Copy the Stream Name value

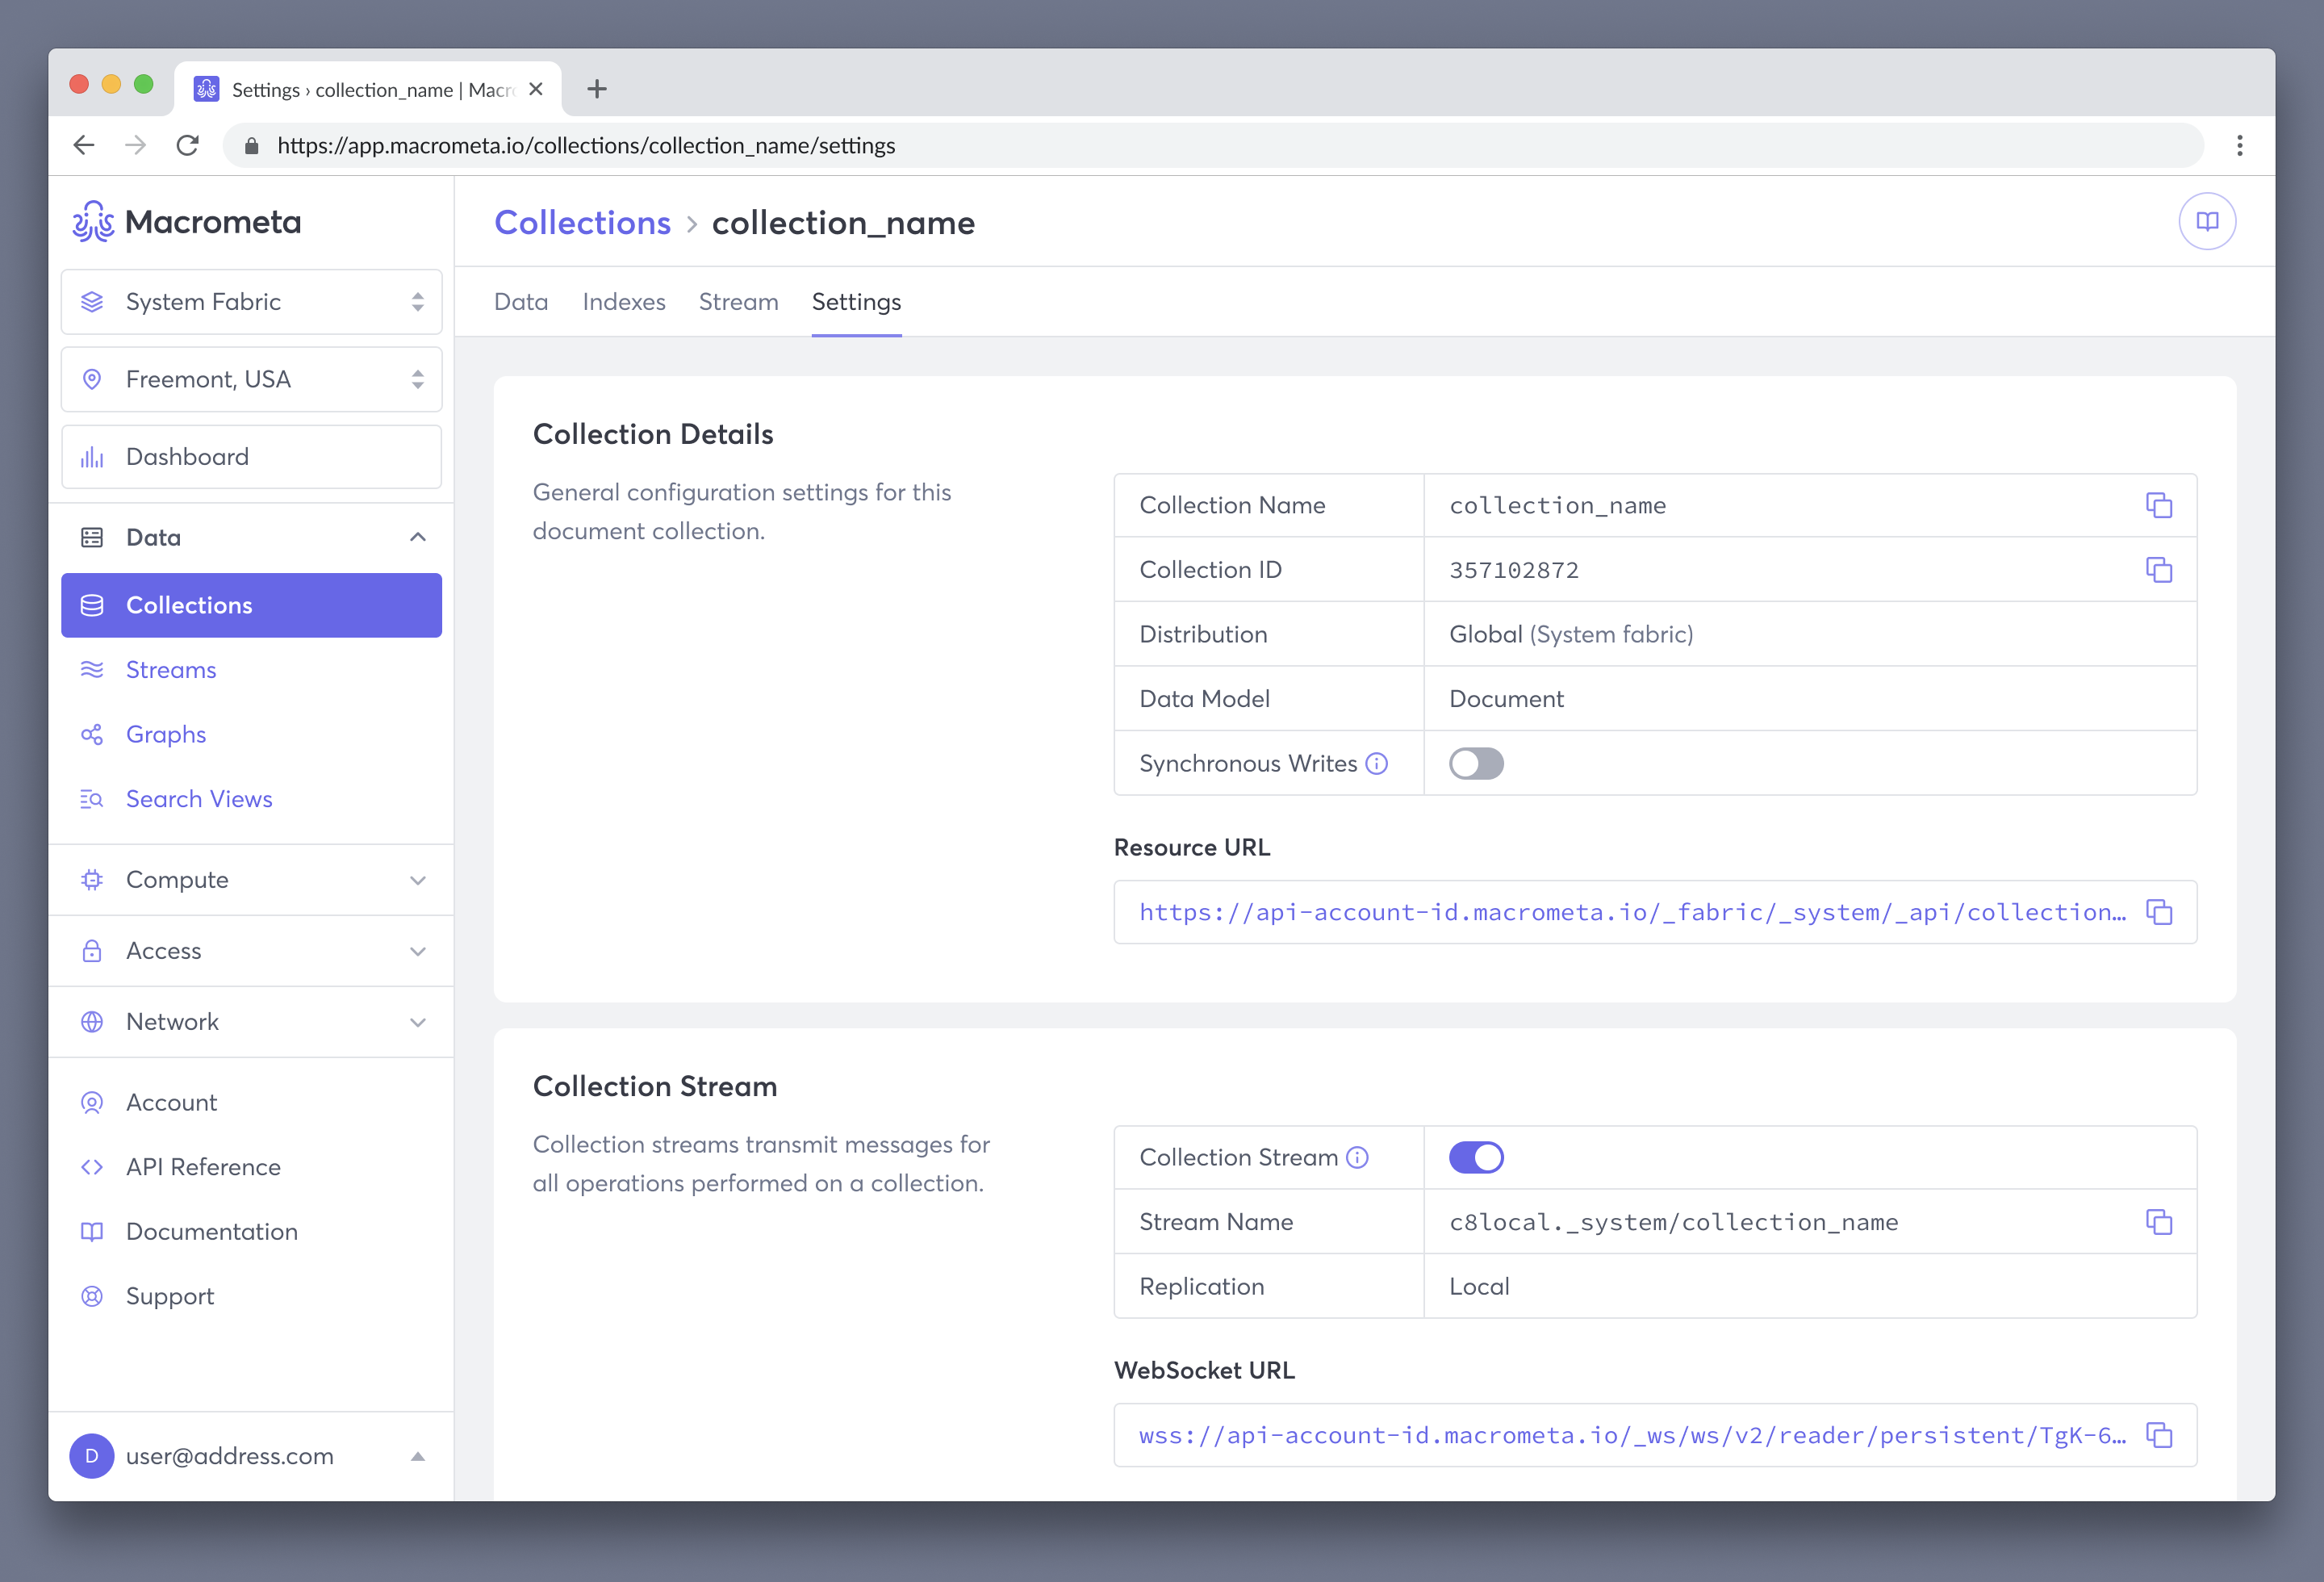2158,1222
